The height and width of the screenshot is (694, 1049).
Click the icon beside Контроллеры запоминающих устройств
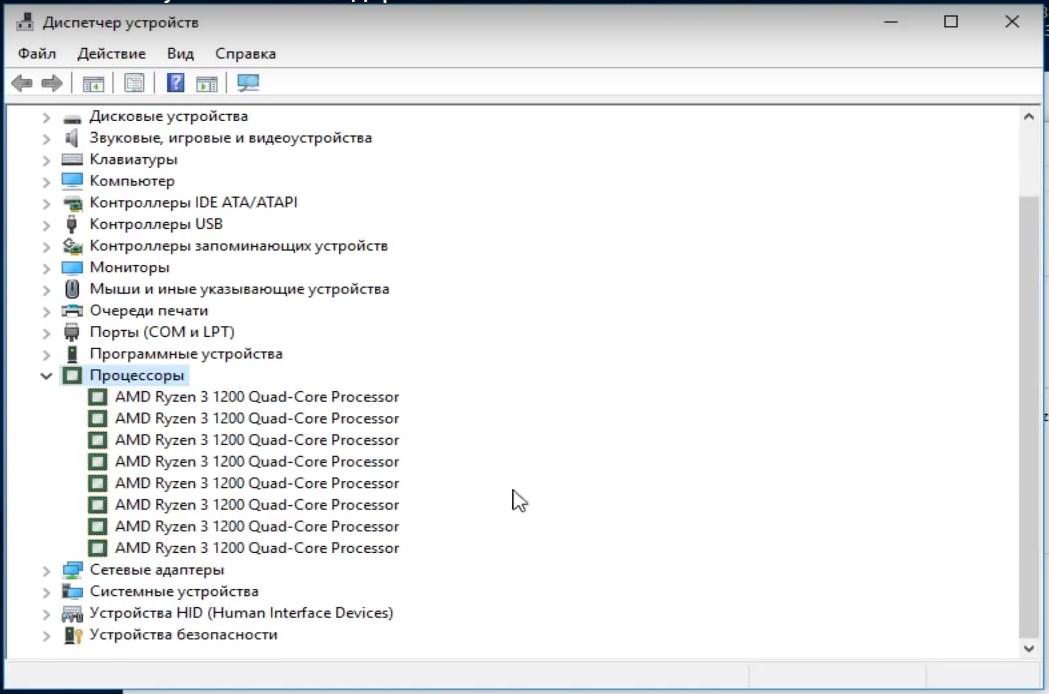click(72, 246)
